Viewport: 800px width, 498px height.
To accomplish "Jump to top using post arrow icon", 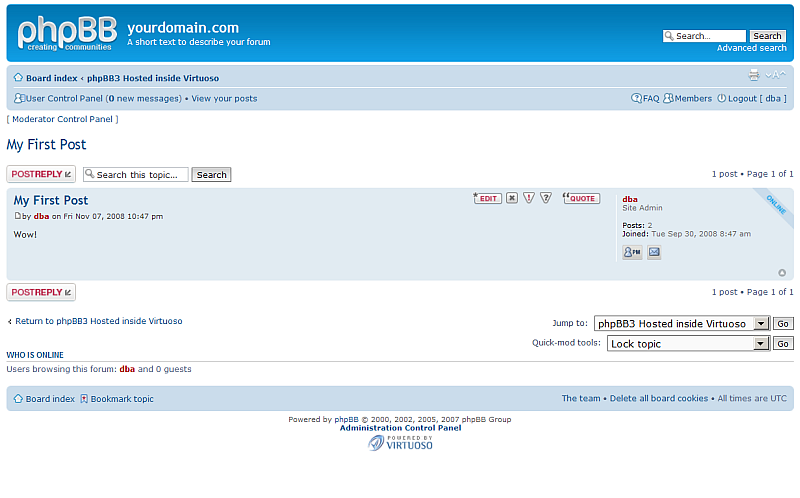I will click(782, 272).
